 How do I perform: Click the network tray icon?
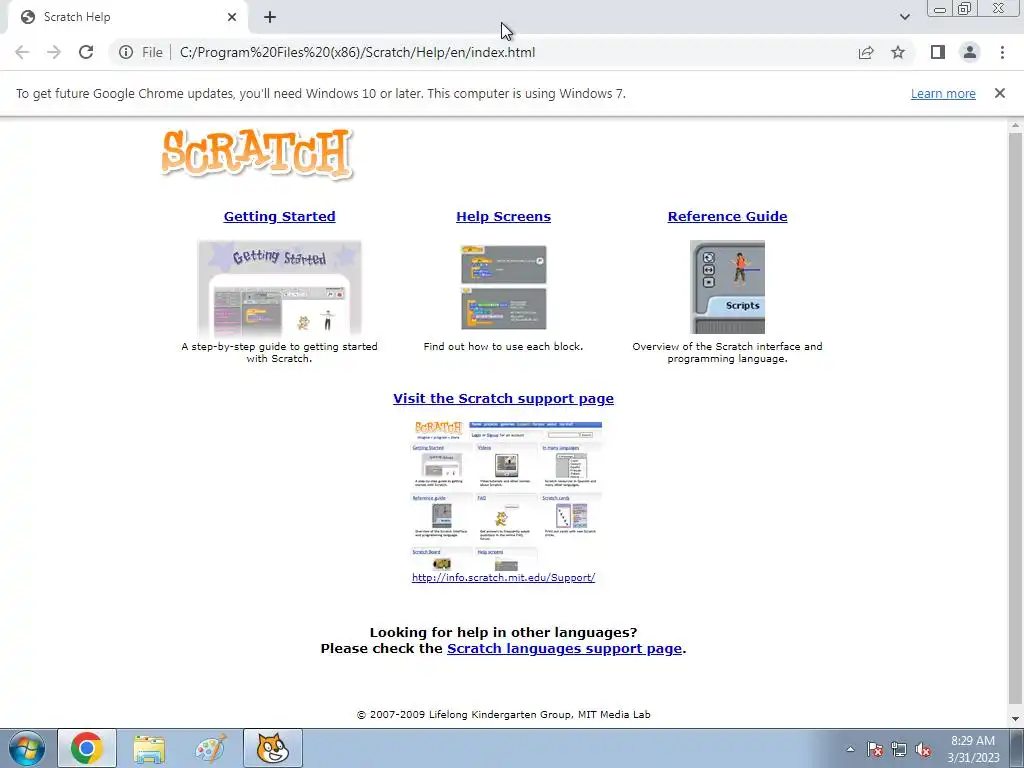(899, 749)
